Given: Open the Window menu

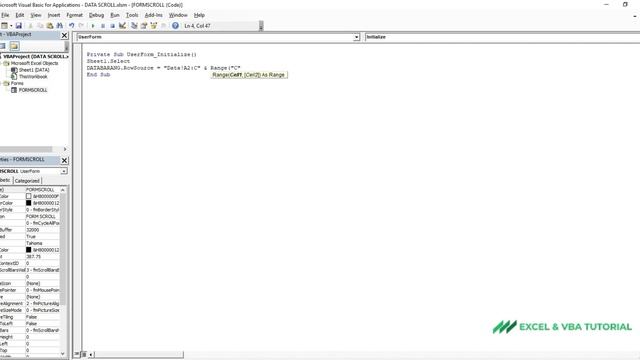Looking at the screenshot, I should click(178, 15).
